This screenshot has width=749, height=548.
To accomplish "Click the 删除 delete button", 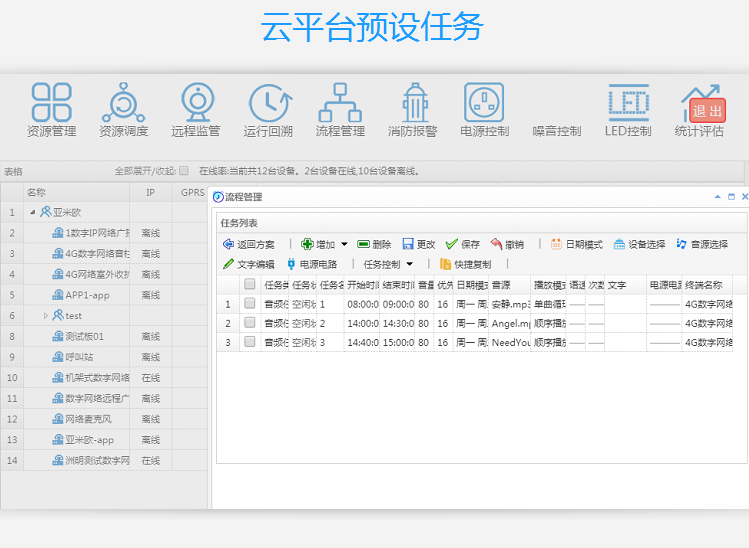I will tap(374, 244).
